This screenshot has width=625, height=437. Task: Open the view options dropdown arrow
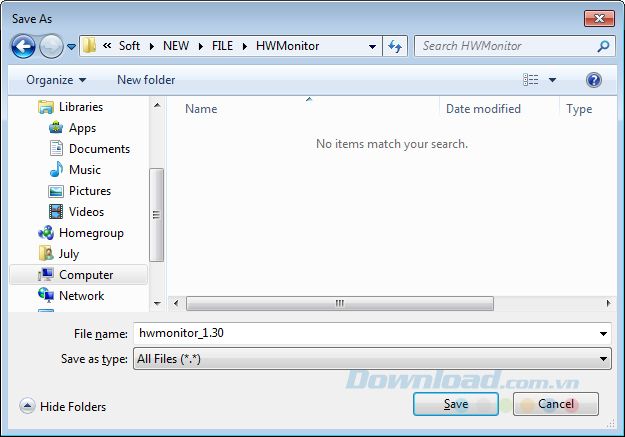[x=552, y=80]
